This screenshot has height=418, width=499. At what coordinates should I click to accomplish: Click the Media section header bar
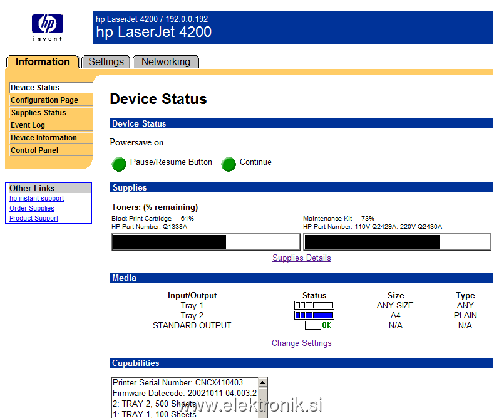pos(301,278)
